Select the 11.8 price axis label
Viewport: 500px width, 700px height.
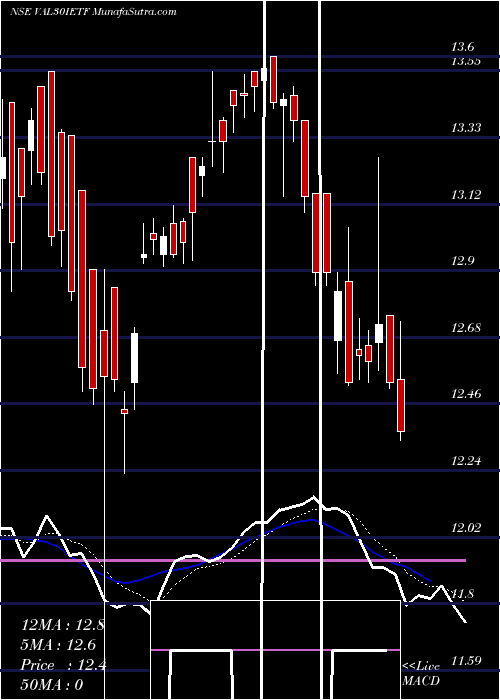[463, 594]
